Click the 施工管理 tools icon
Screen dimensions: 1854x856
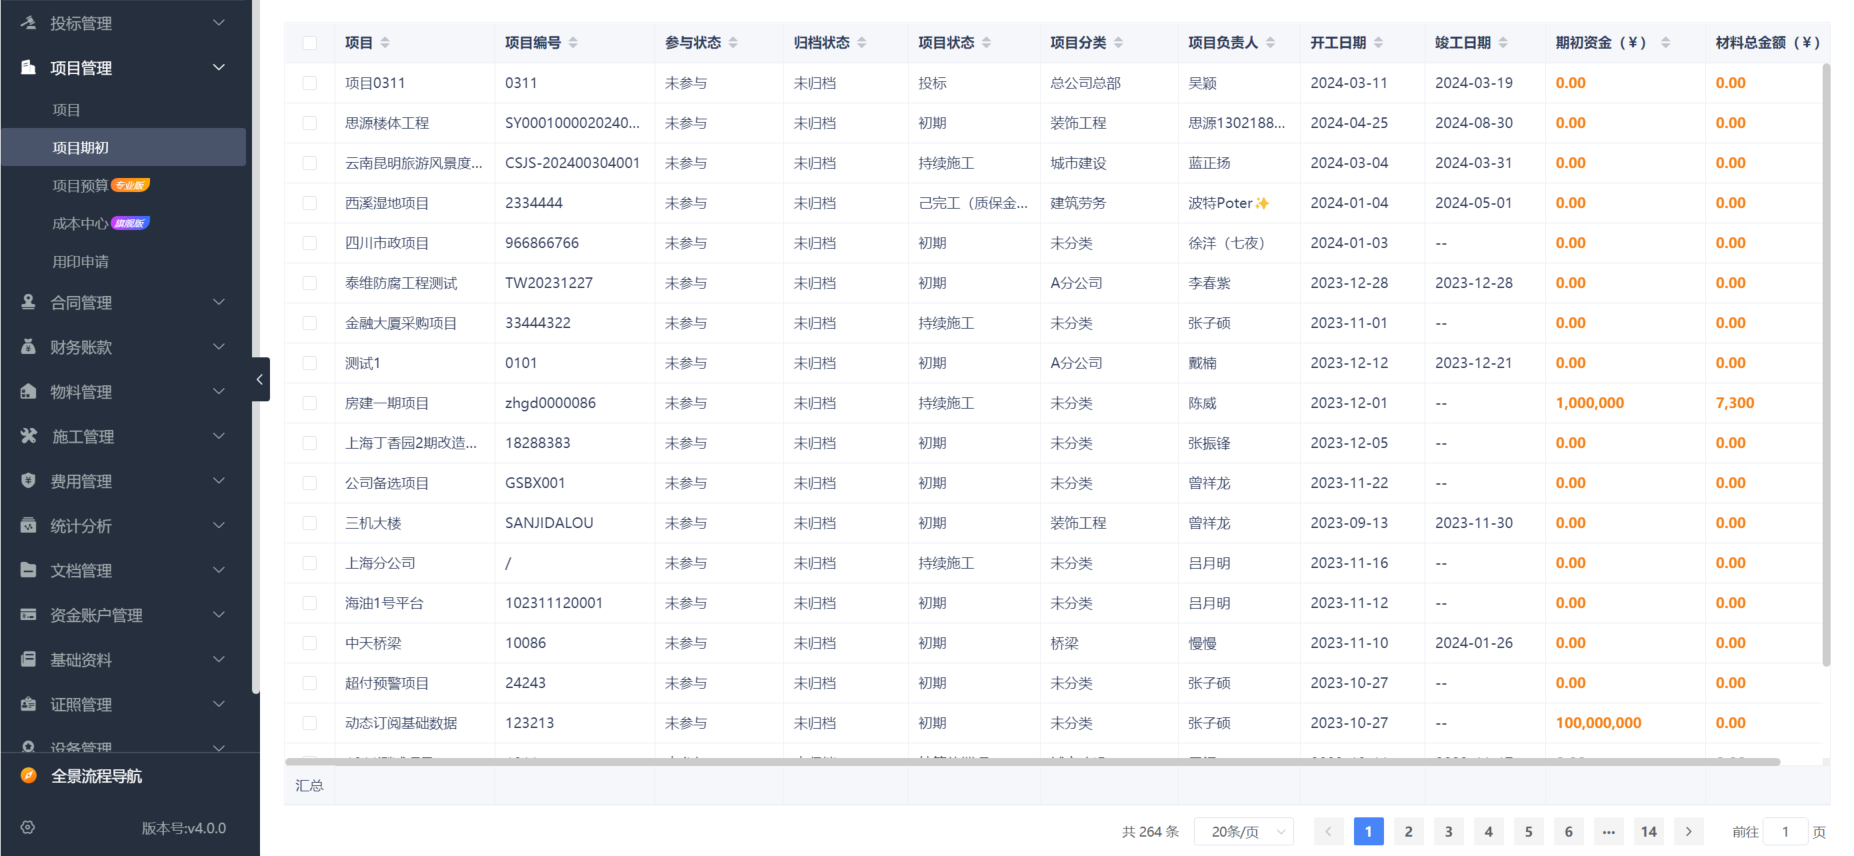pyautogui.click(x=28, y=436)
